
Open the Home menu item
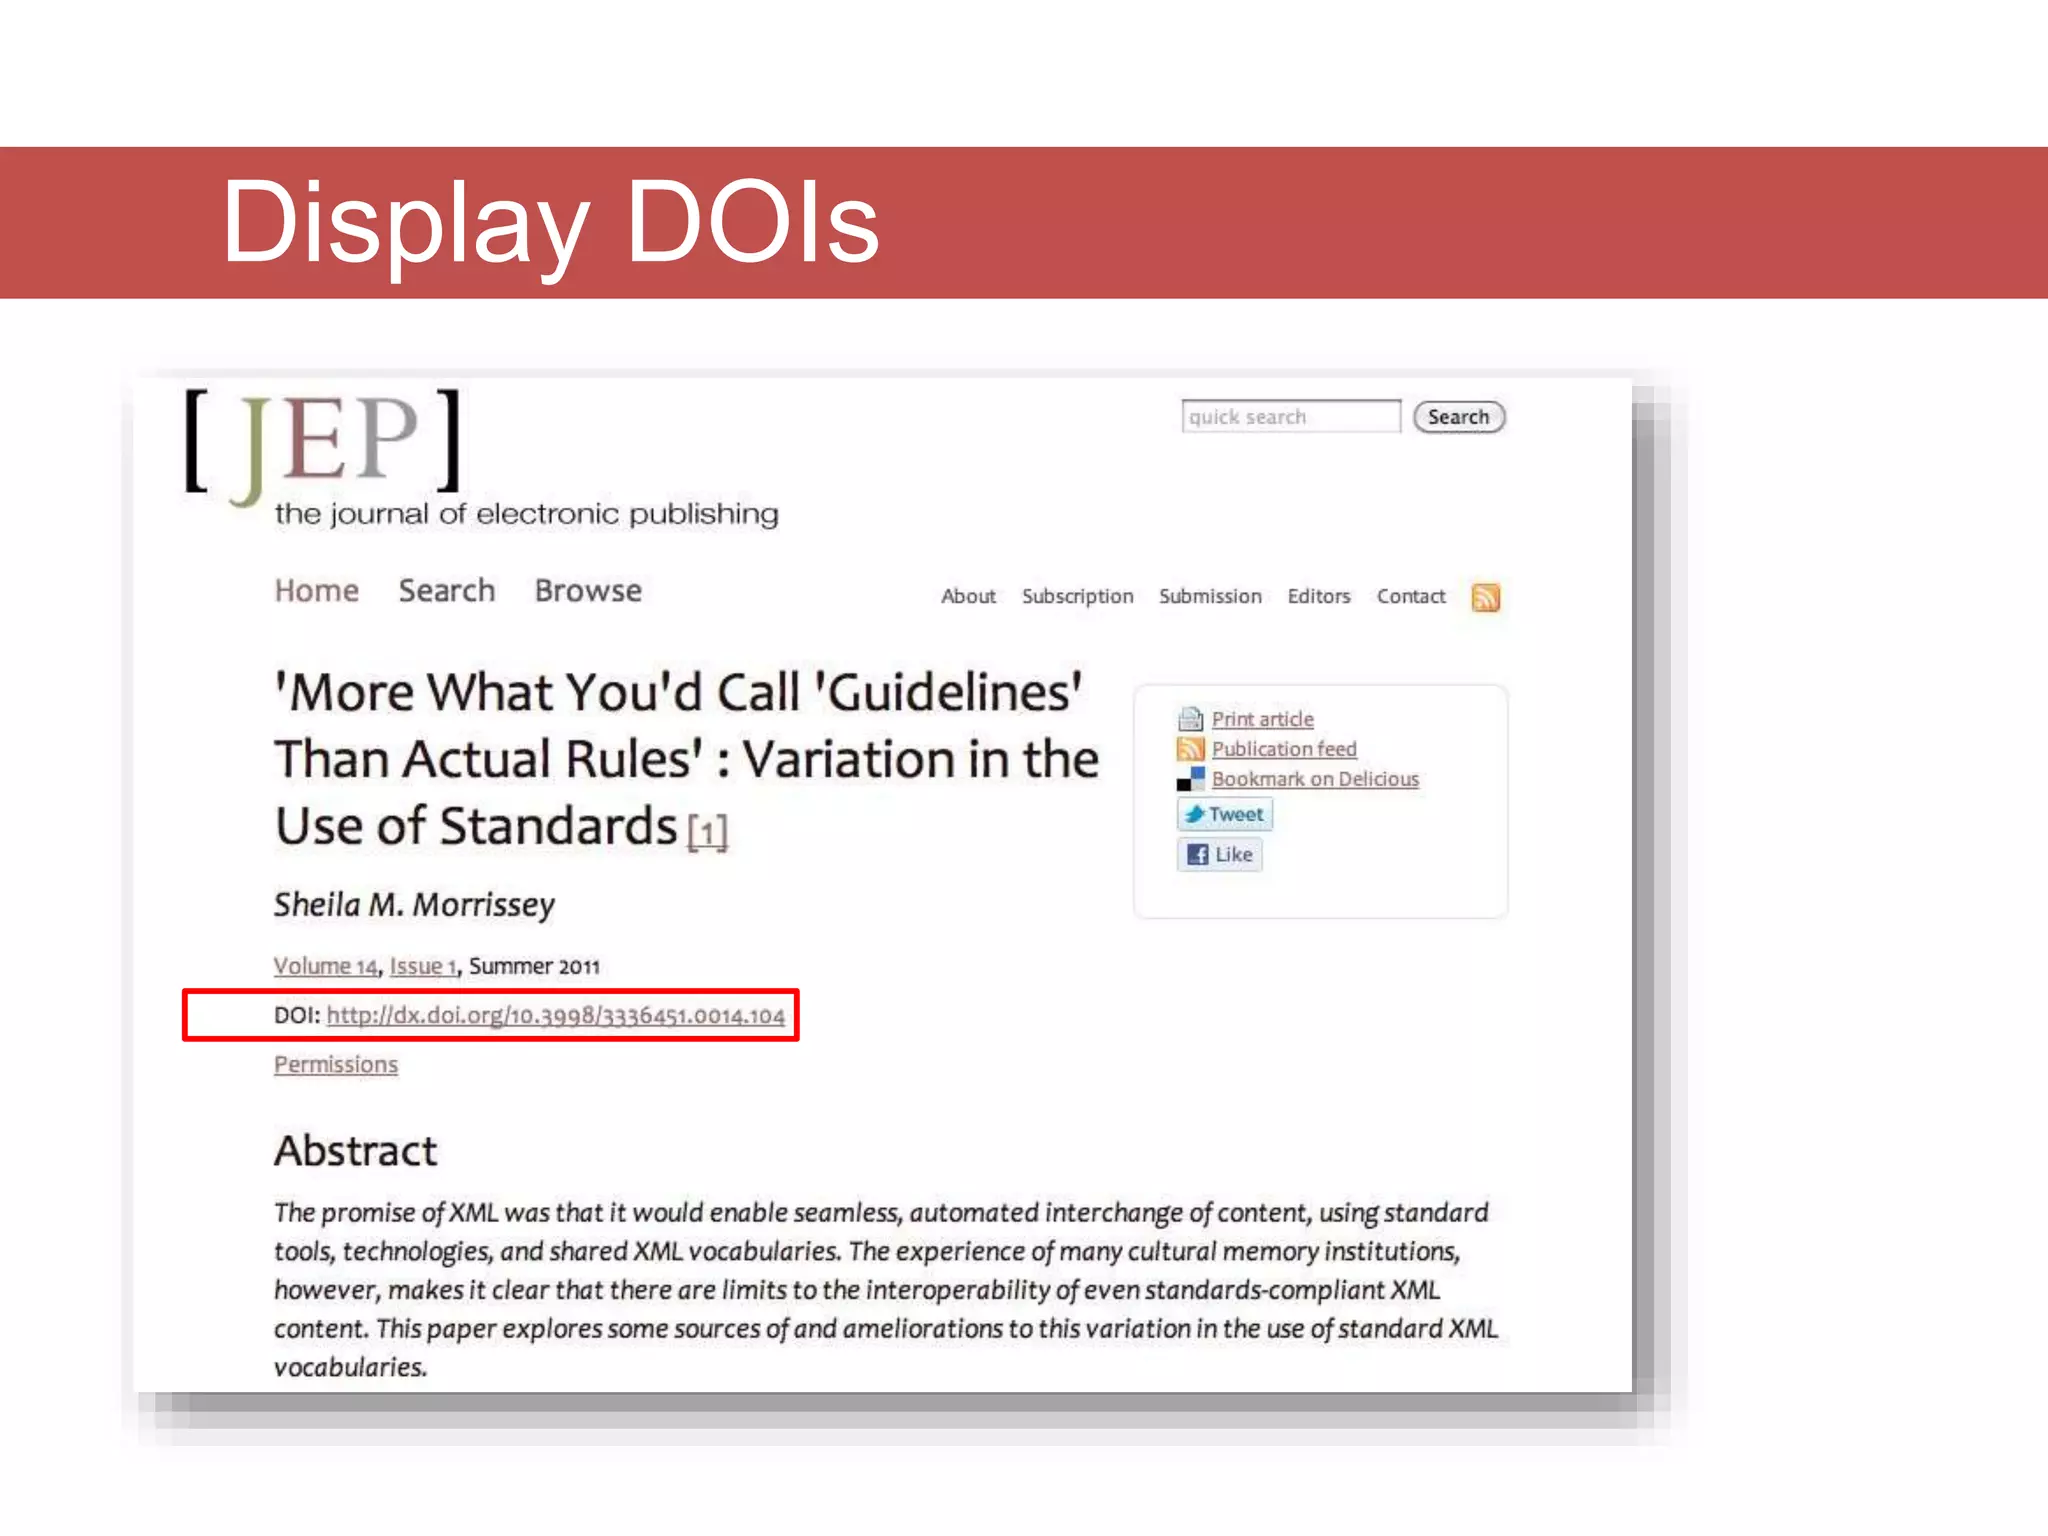pyautogui.click(x=316, y=591)
